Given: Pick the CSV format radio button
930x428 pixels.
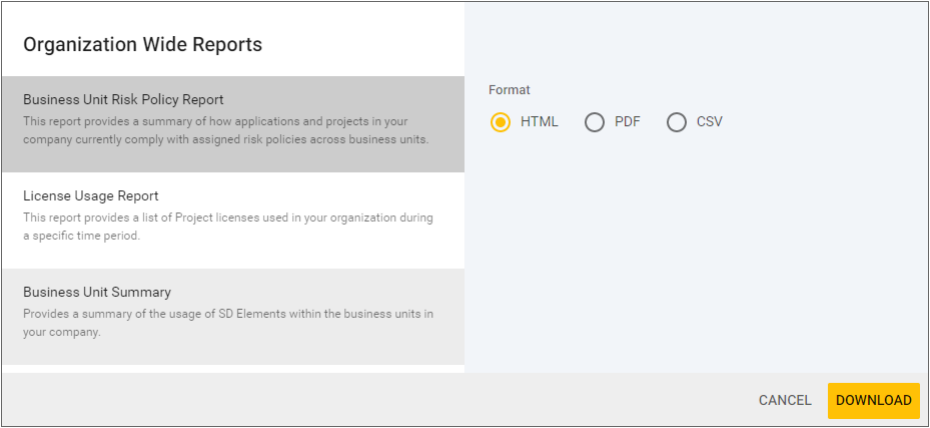Looking at the screenshot, I should click(677, 123).
